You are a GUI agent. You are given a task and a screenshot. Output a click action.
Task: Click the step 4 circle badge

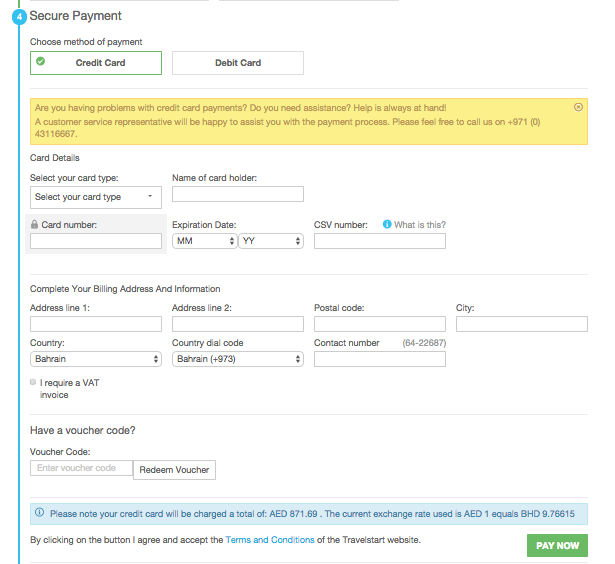tap(19, 17)
